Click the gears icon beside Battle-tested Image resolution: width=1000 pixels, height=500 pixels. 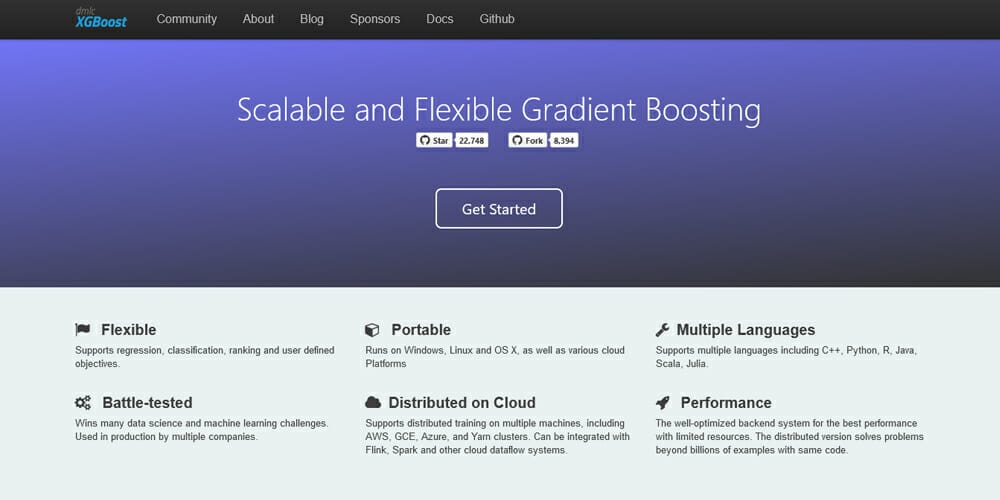83,402
